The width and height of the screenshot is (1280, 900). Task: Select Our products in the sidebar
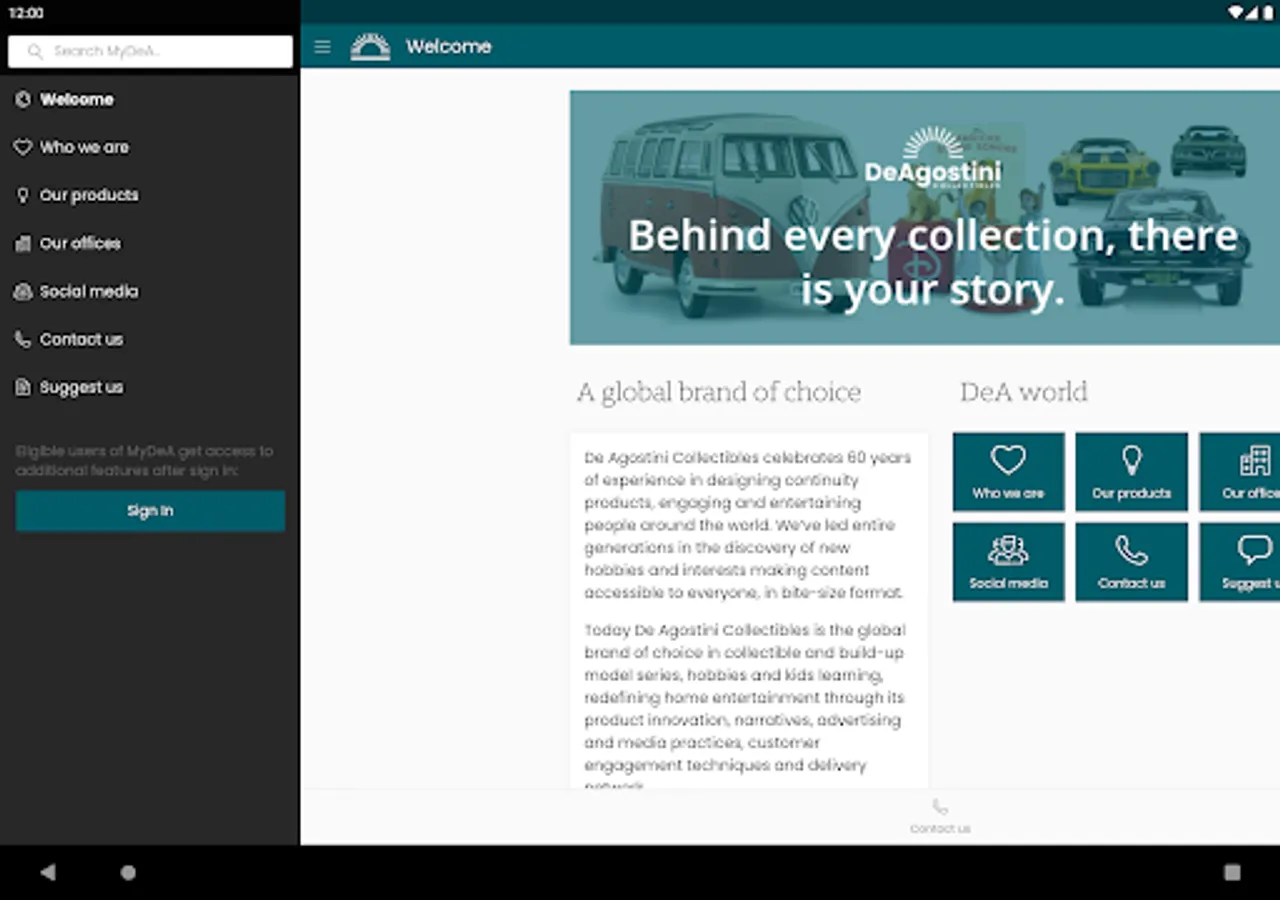[150, 195]
